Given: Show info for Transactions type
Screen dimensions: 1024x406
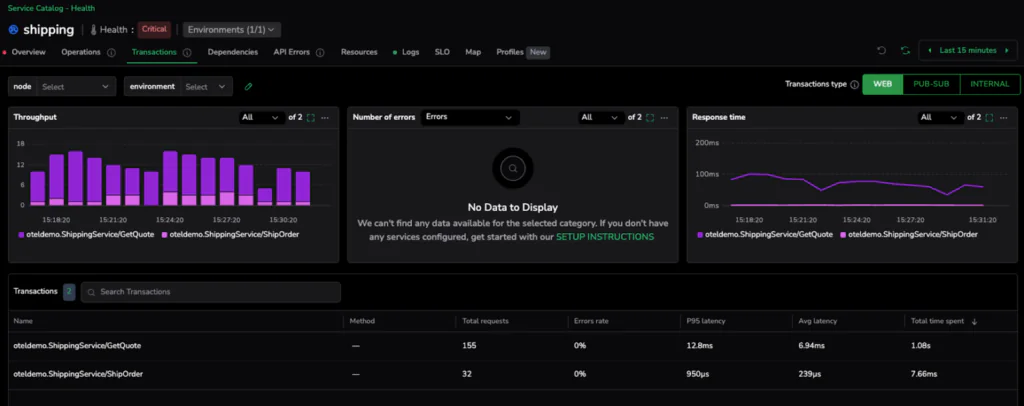Looking at the screenshot, I should click(x=854, y=85).
